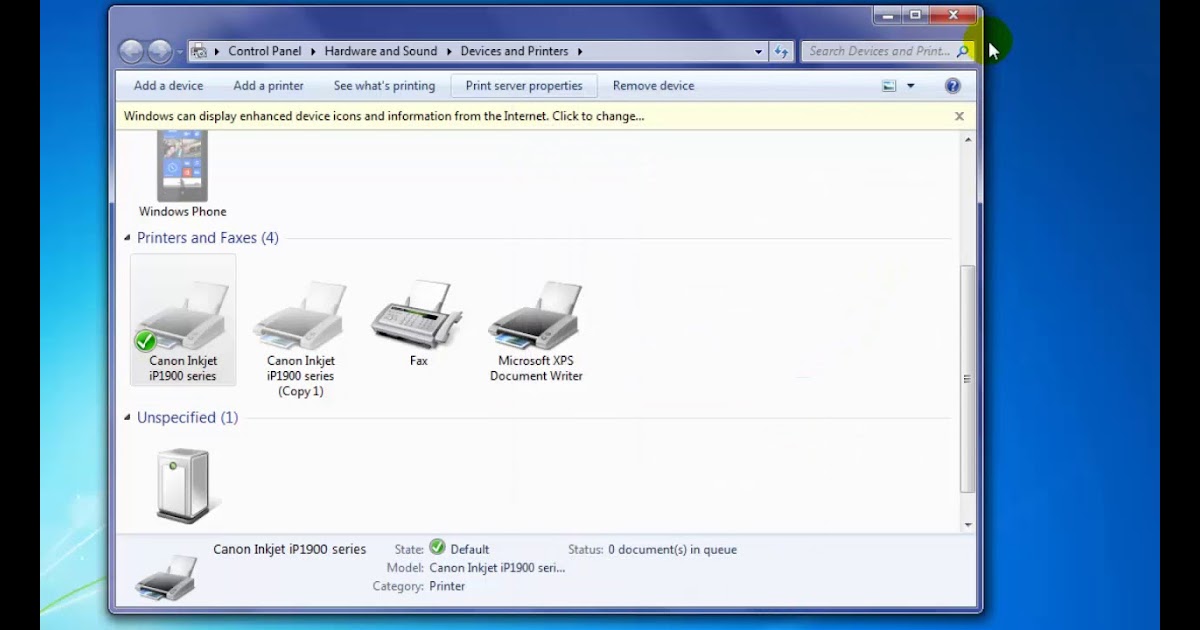This screenshot has width=1200, height=630.
Task: Click Add a device
Action: (x=168, y=86)
